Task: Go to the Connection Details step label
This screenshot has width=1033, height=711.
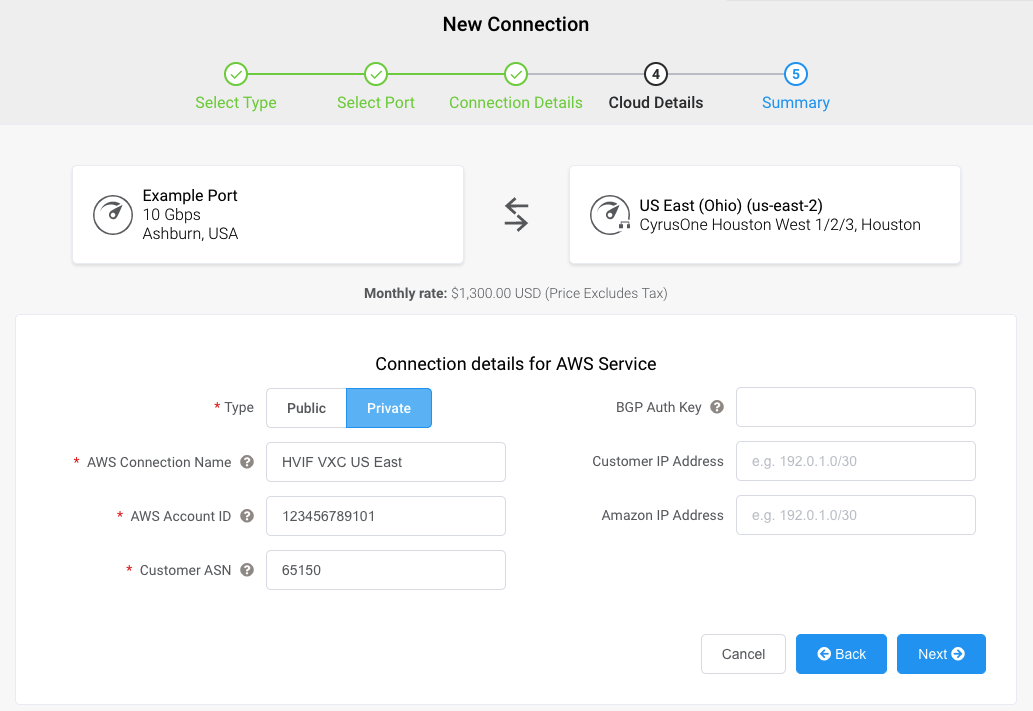Action: coord(516,103)
